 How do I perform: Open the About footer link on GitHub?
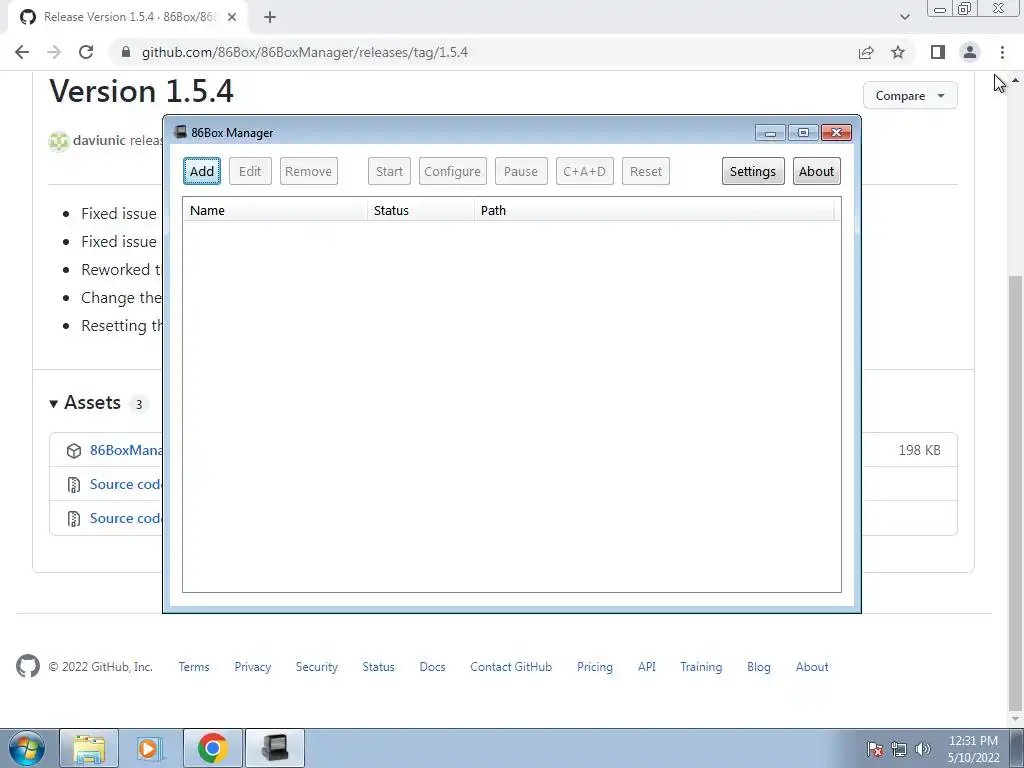[812, 667]
